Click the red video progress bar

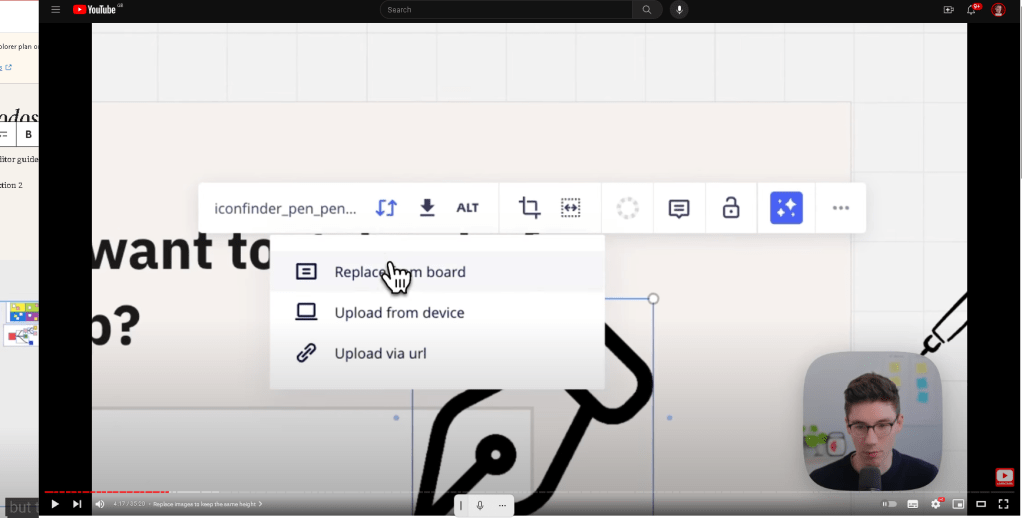point(107,492)
